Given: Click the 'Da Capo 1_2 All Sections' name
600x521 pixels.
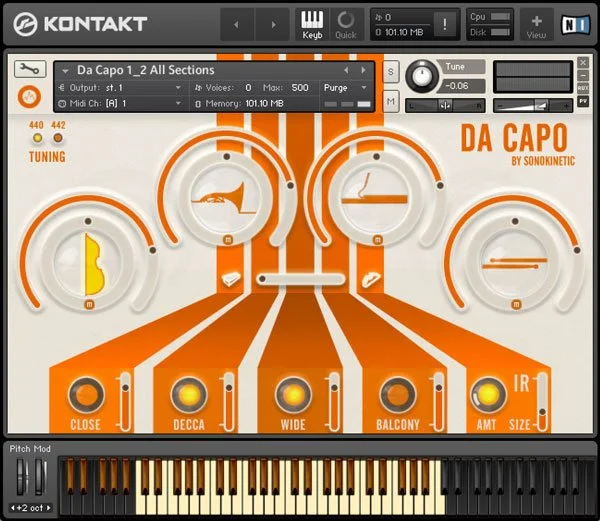Looking at the screenshot, I should click(146, 70).
